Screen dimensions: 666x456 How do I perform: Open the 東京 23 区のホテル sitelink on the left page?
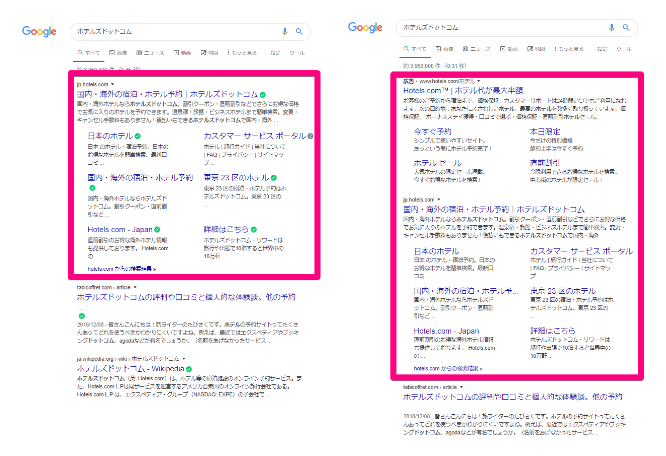point(236,177)
